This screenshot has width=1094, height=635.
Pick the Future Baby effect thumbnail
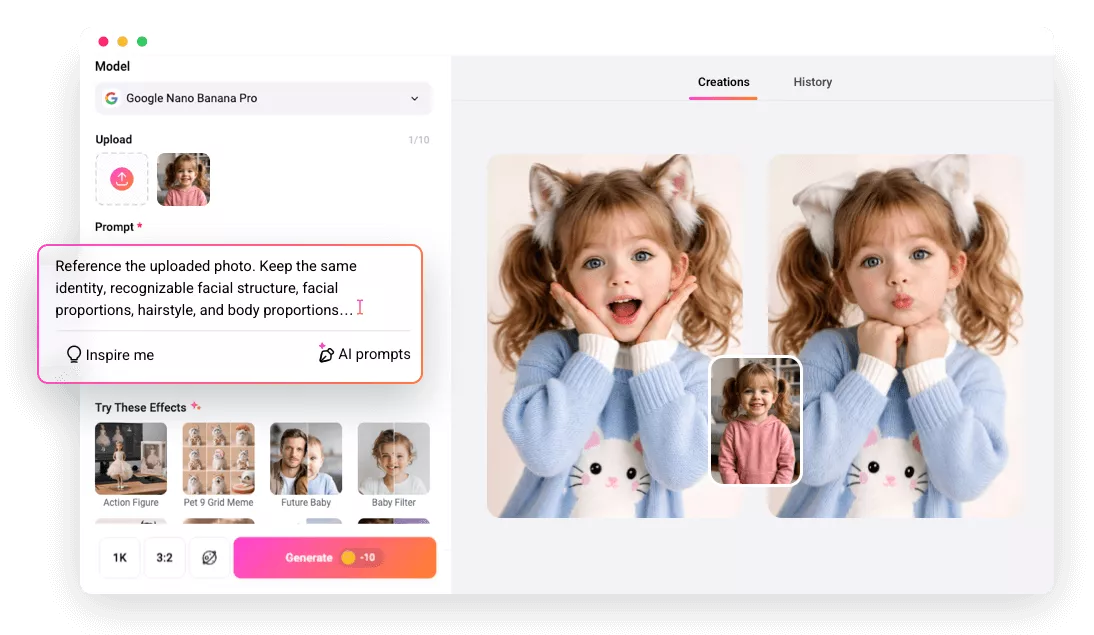coord(306,459)
